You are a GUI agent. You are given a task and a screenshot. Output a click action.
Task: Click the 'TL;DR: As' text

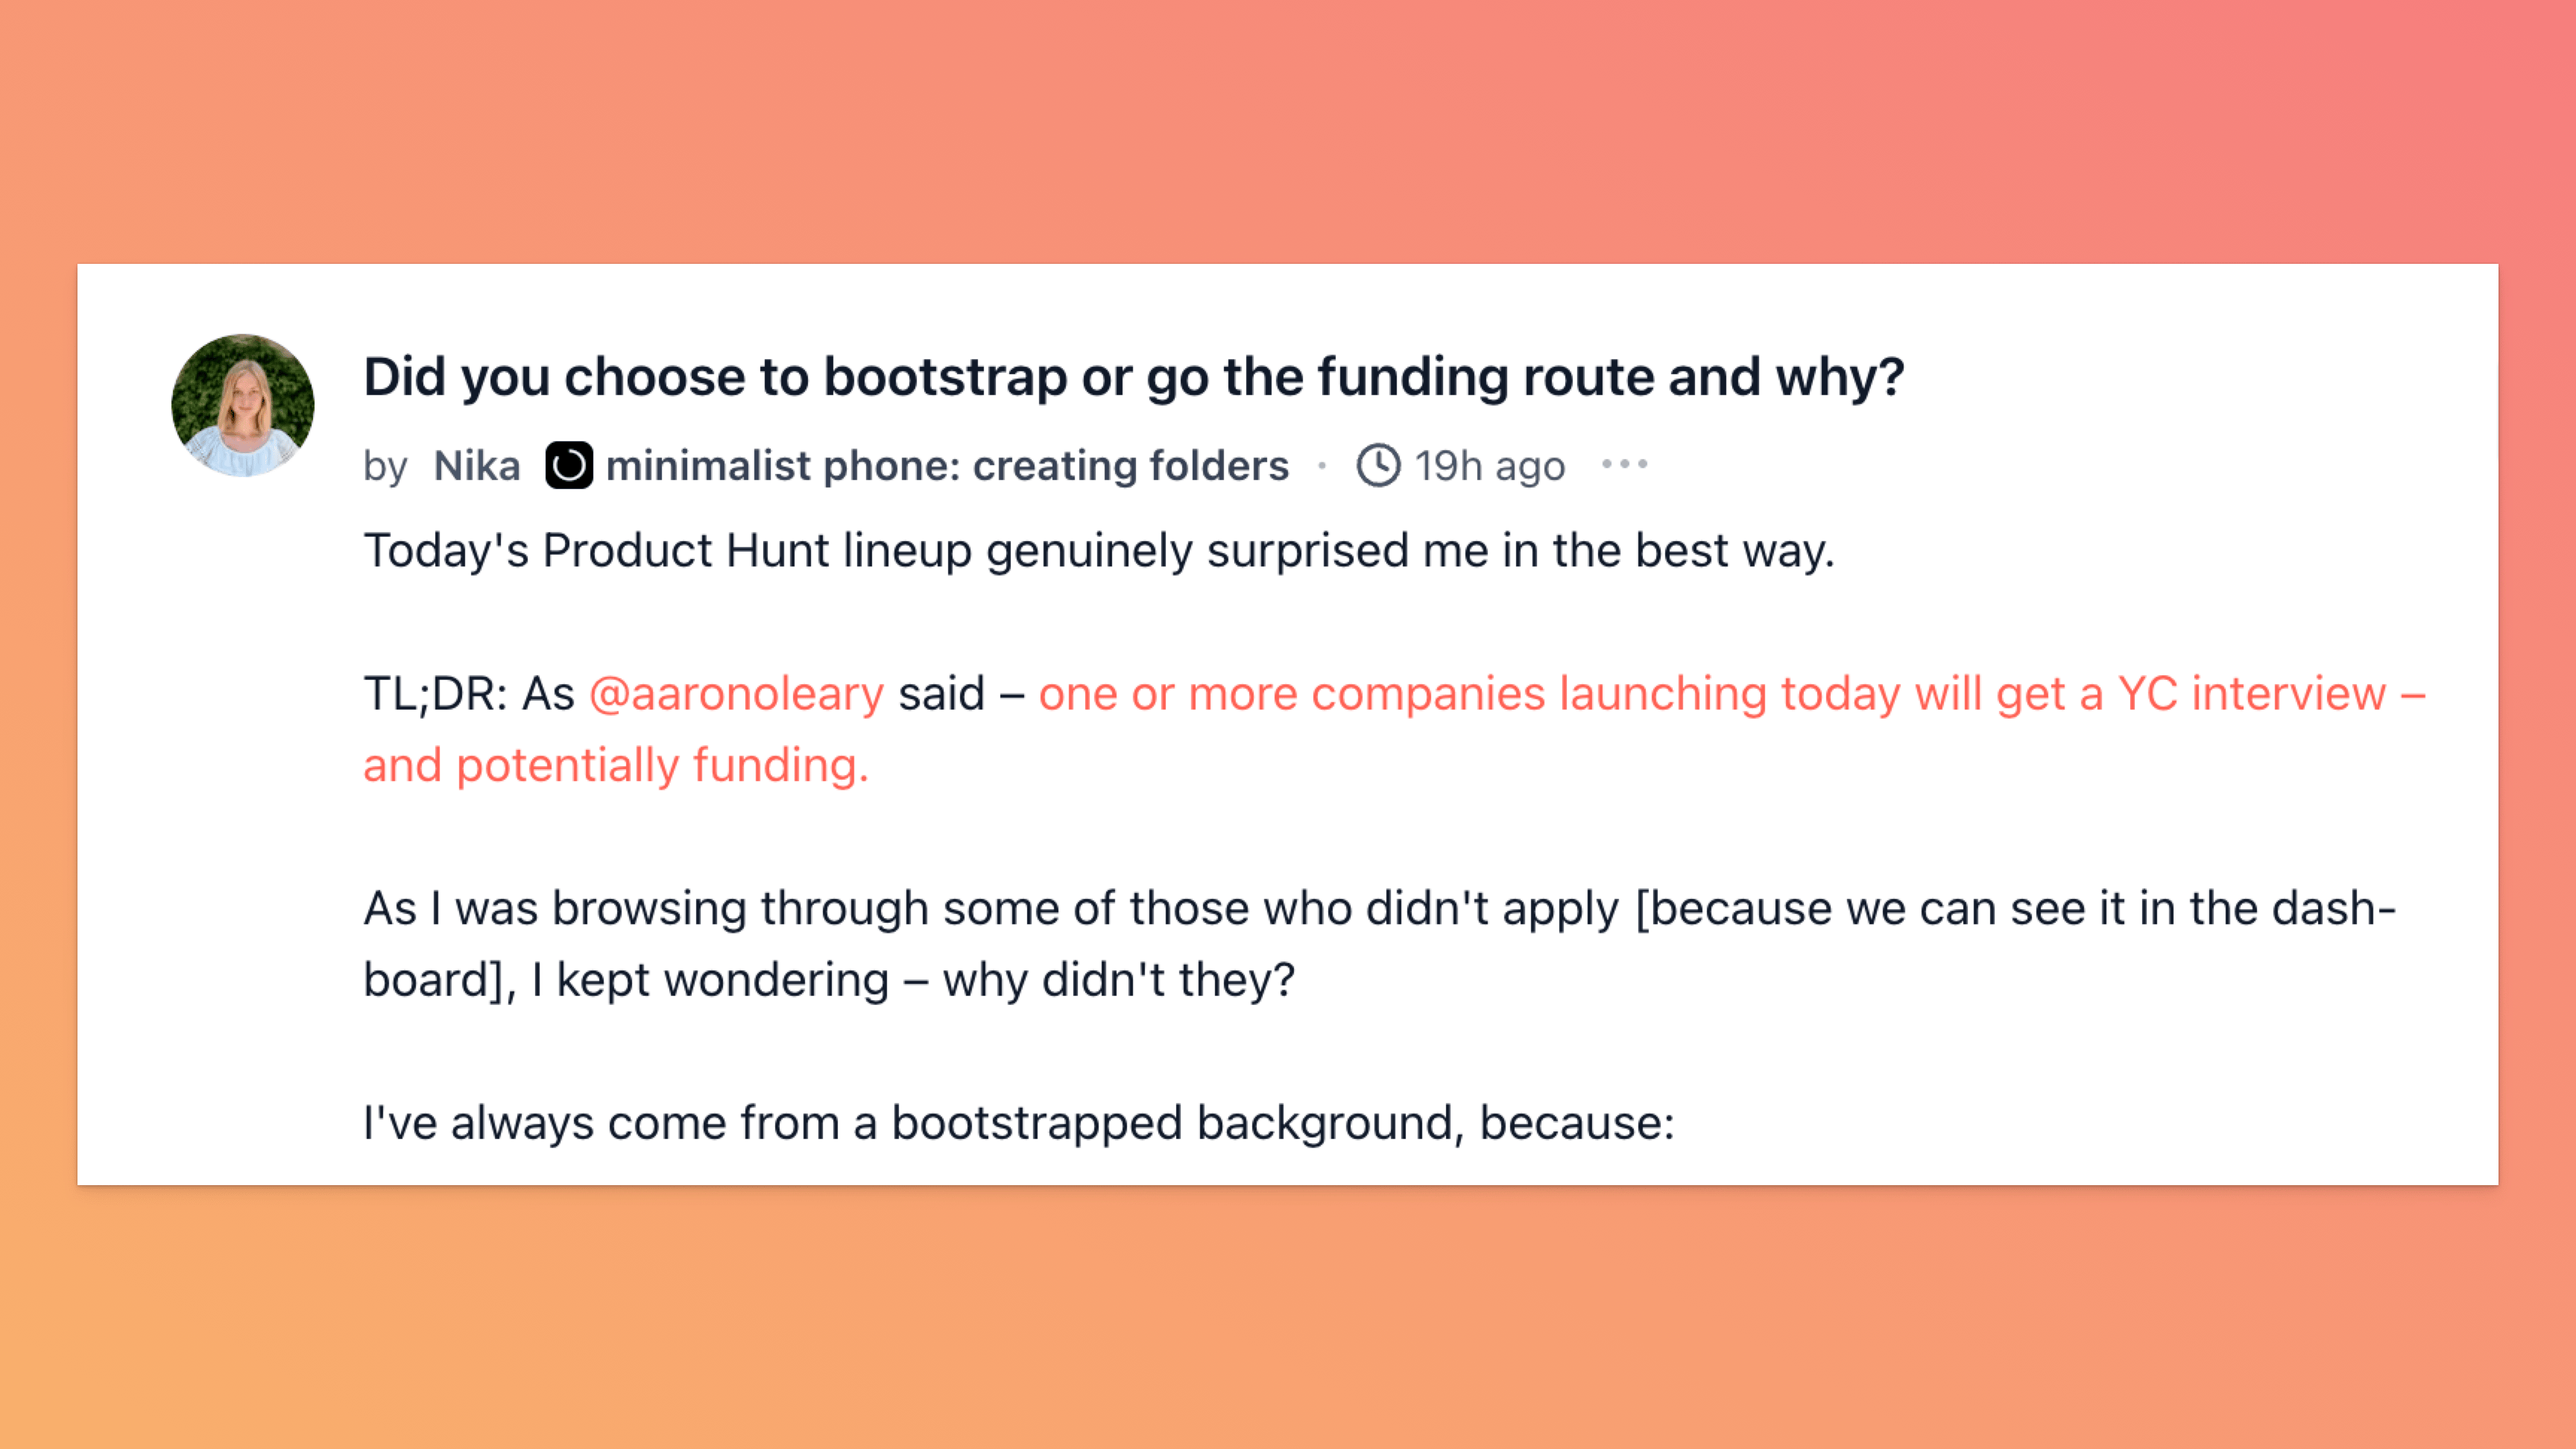pyautogui.click(x=468, y=694)
